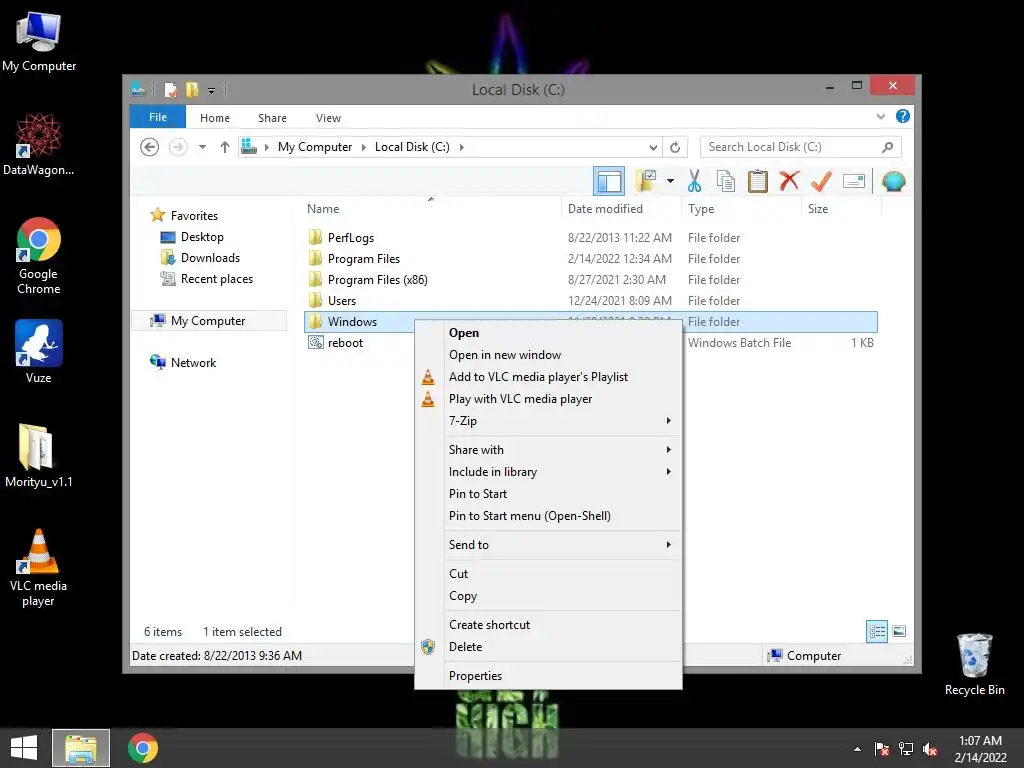Choose Create shortcut in context menu
Image resolution: width=1024 pixels, height=768 pixels.
(x=549, y=625)
